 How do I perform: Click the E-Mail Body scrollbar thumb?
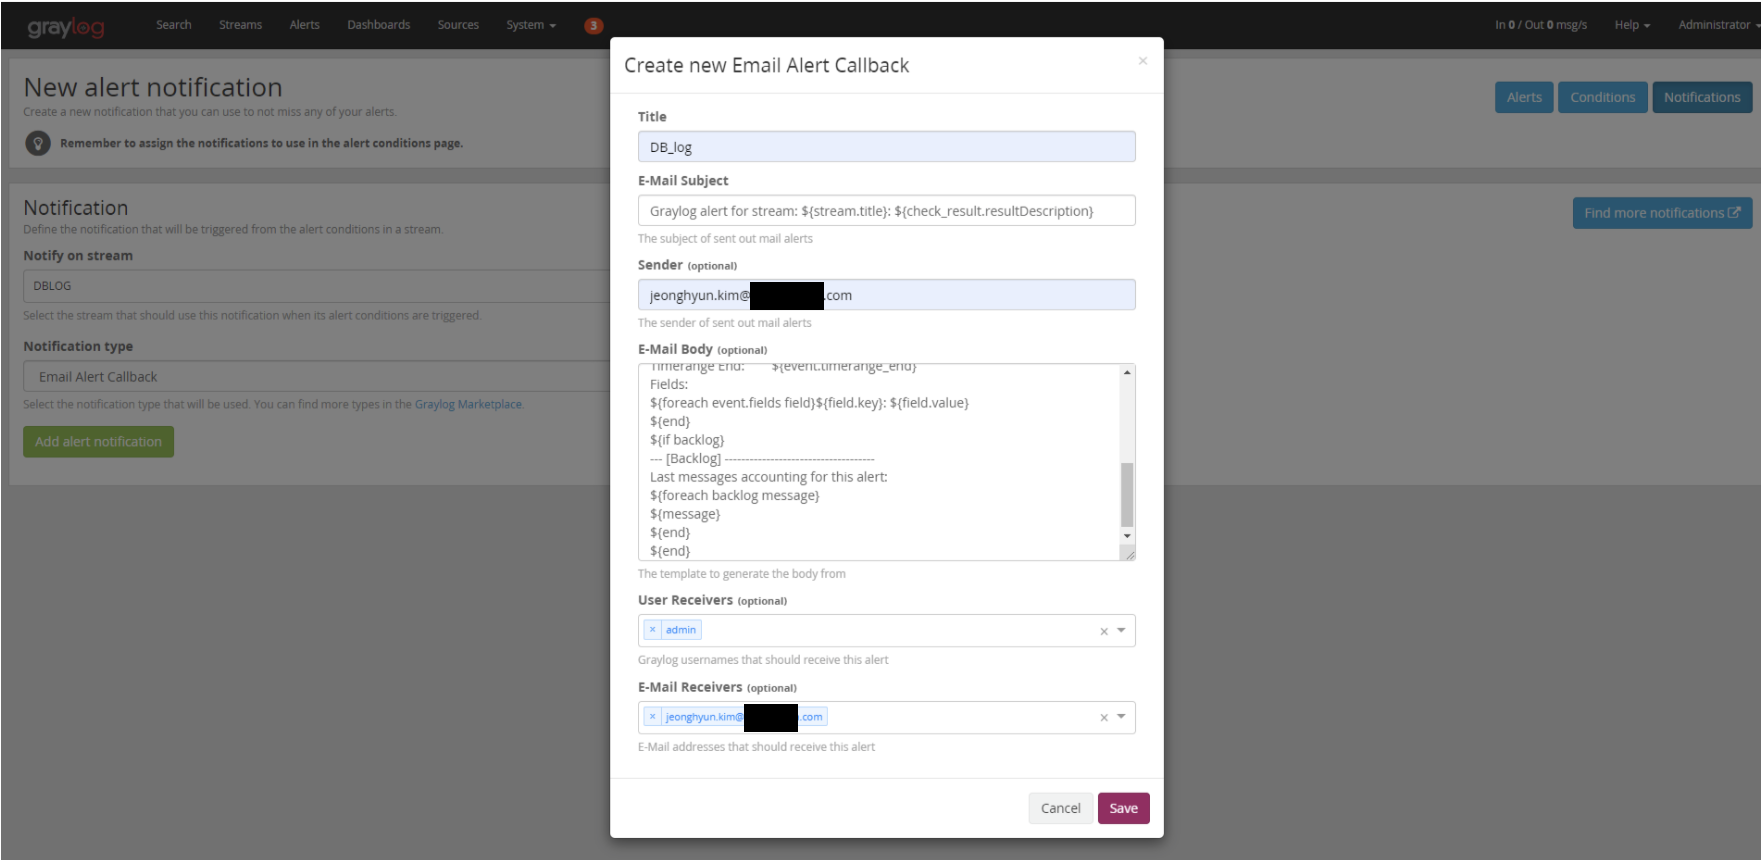click(x=1127, y=494)
